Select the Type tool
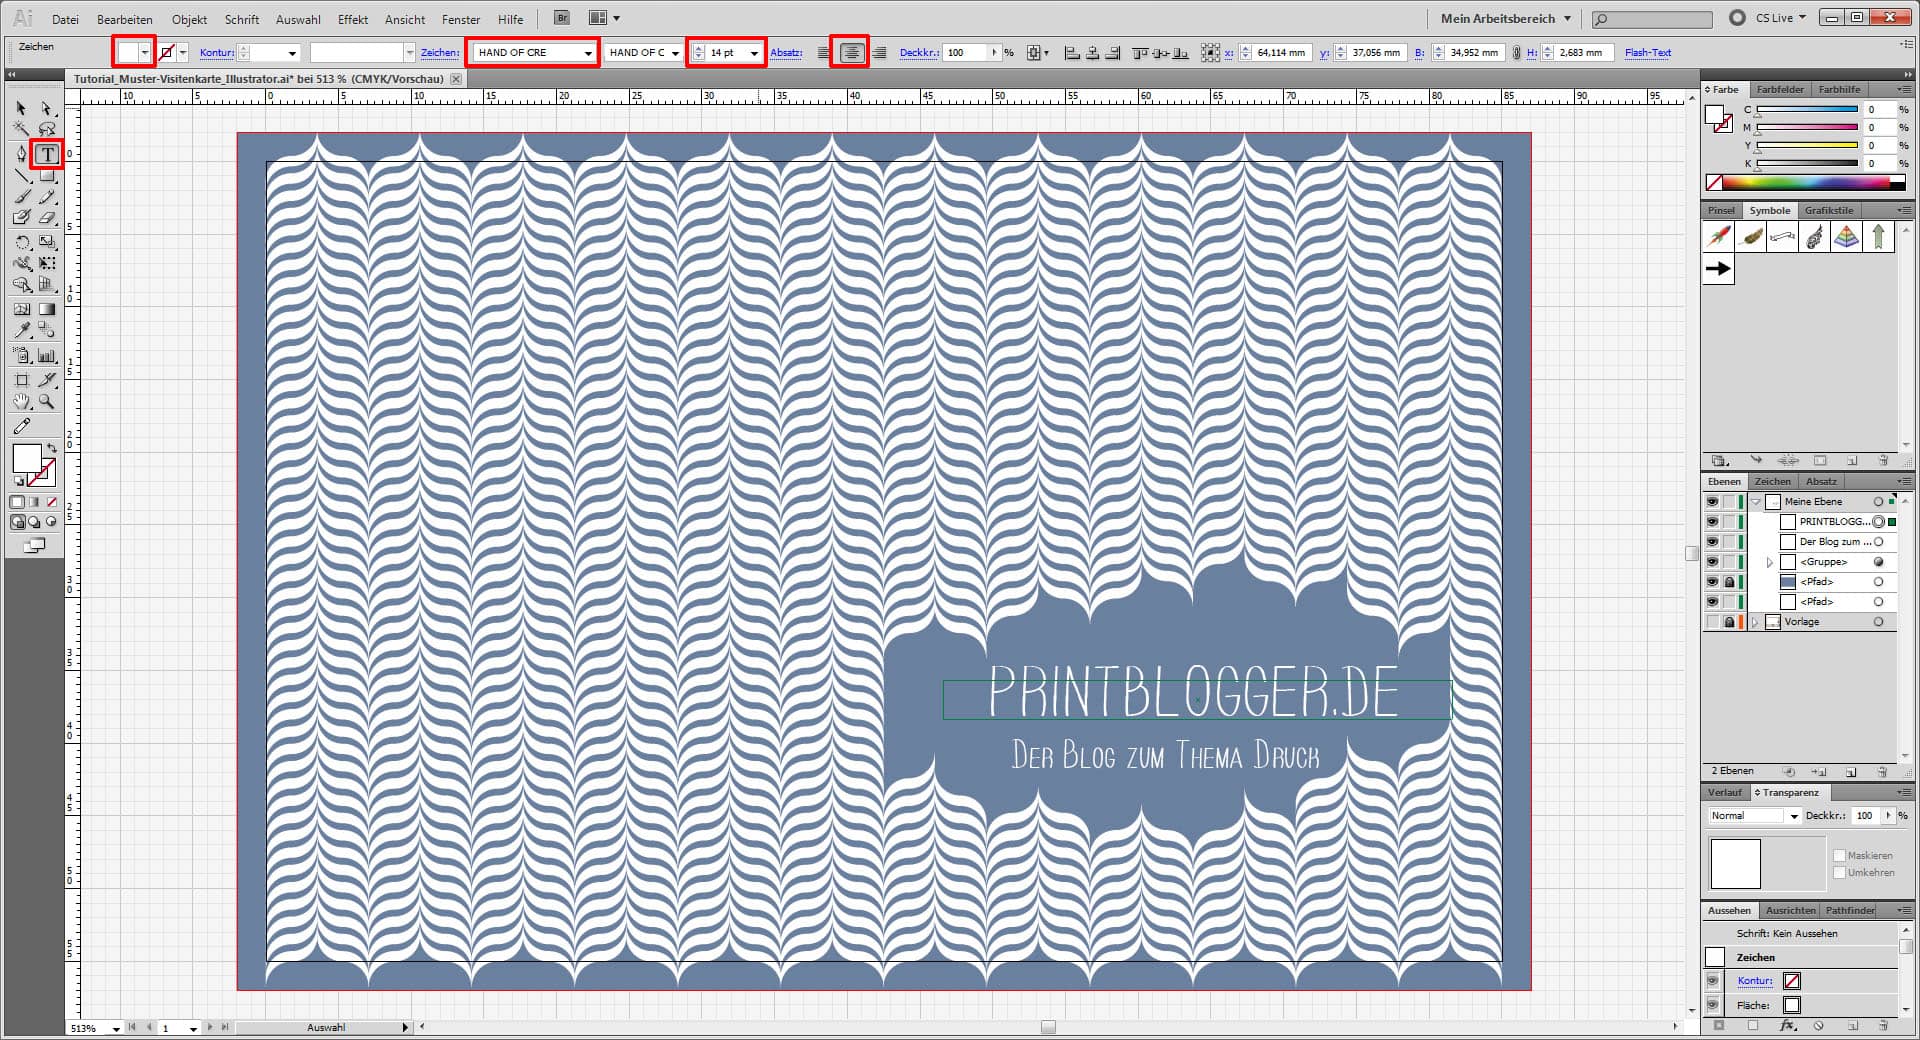This screenshot has height=1040, width=1920. pos(46,154)
